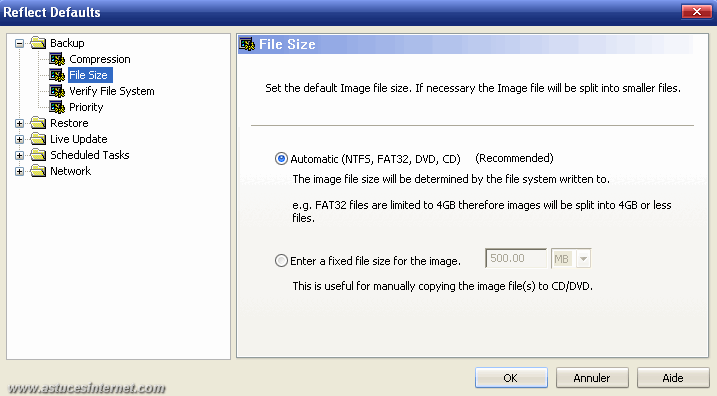Viewport: 717px width, 396px height.
Task: Open the MB unit dropdown
Action: tap(583, 259)
